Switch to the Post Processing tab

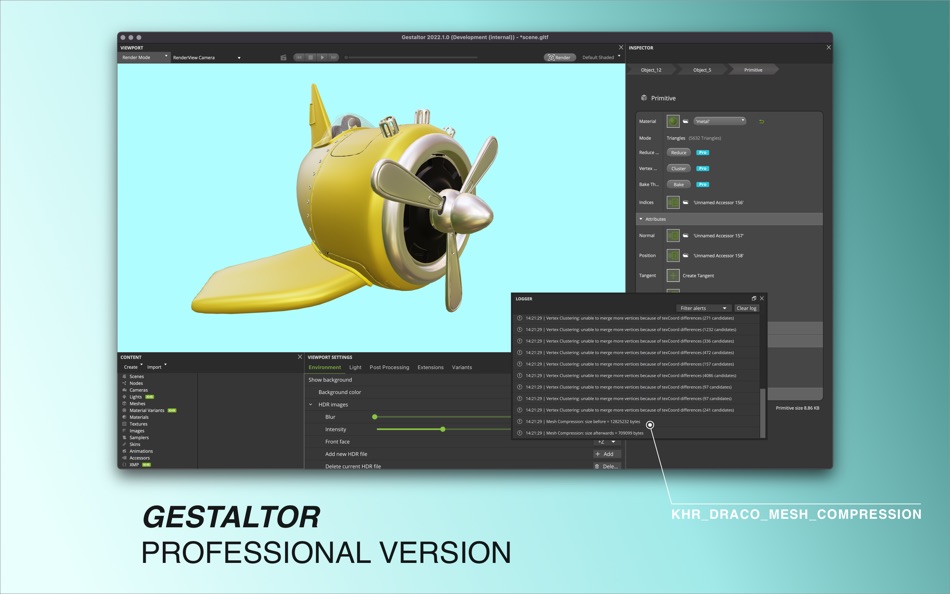tap(389, 367)
